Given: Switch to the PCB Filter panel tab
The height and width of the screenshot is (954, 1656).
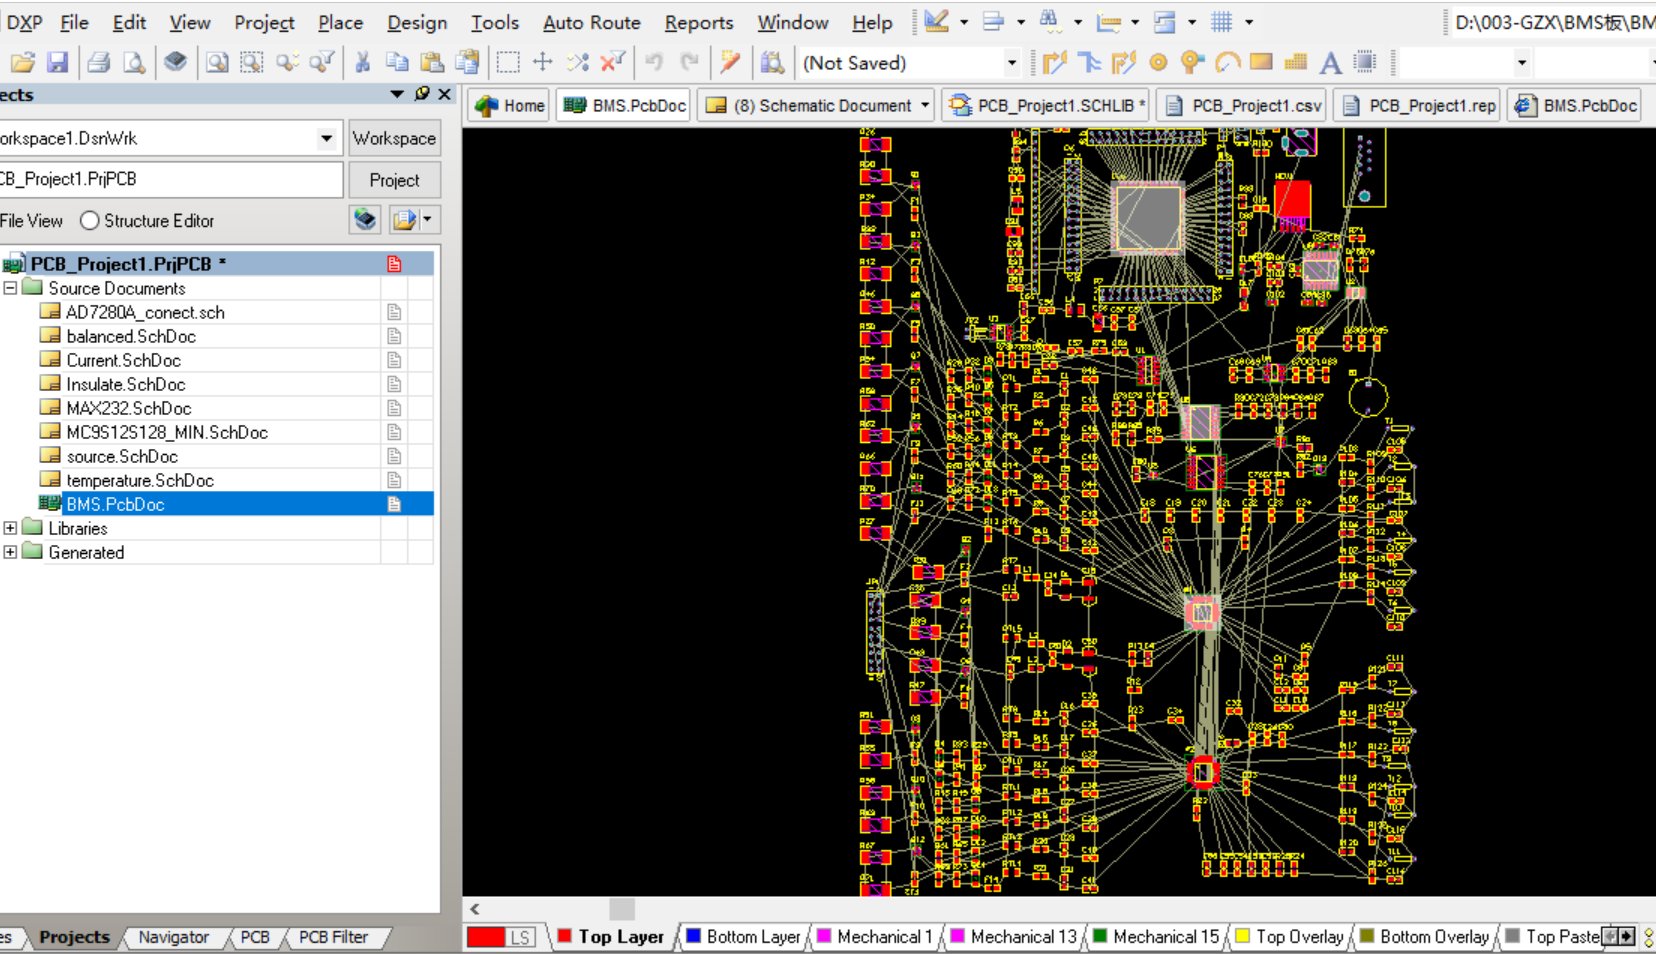Looking at the screenshot, I should click(x=333, y=937).
